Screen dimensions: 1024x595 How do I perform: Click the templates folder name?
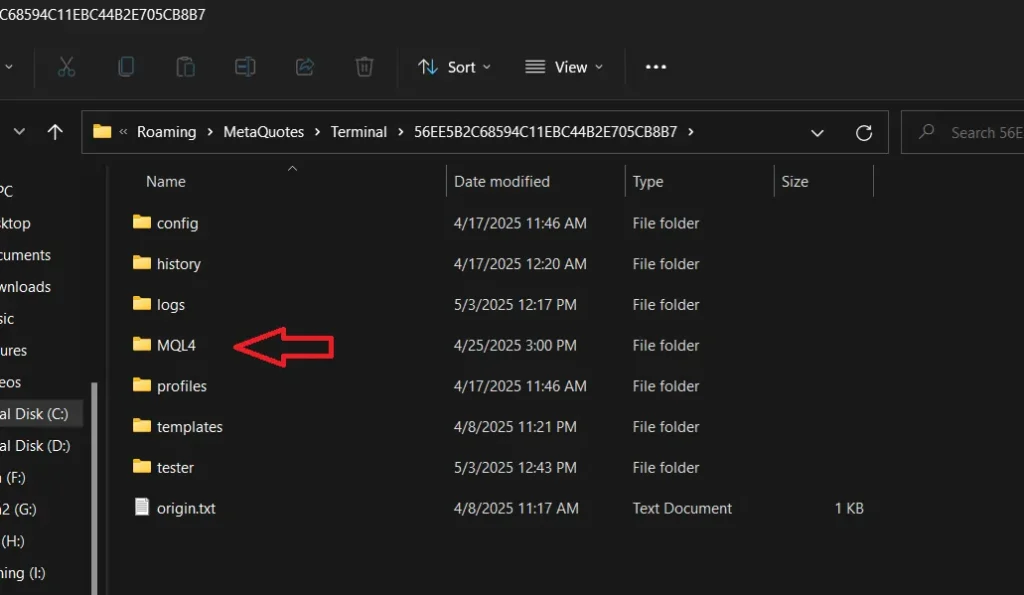[x=190, y=427]
